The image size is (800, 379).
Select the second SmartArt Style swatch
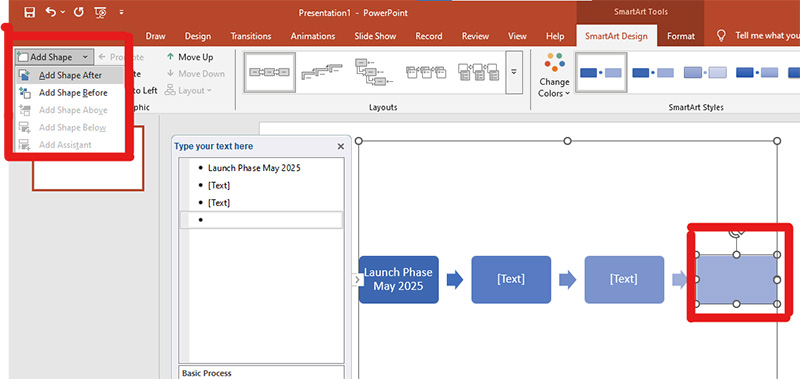pos(653,72)
